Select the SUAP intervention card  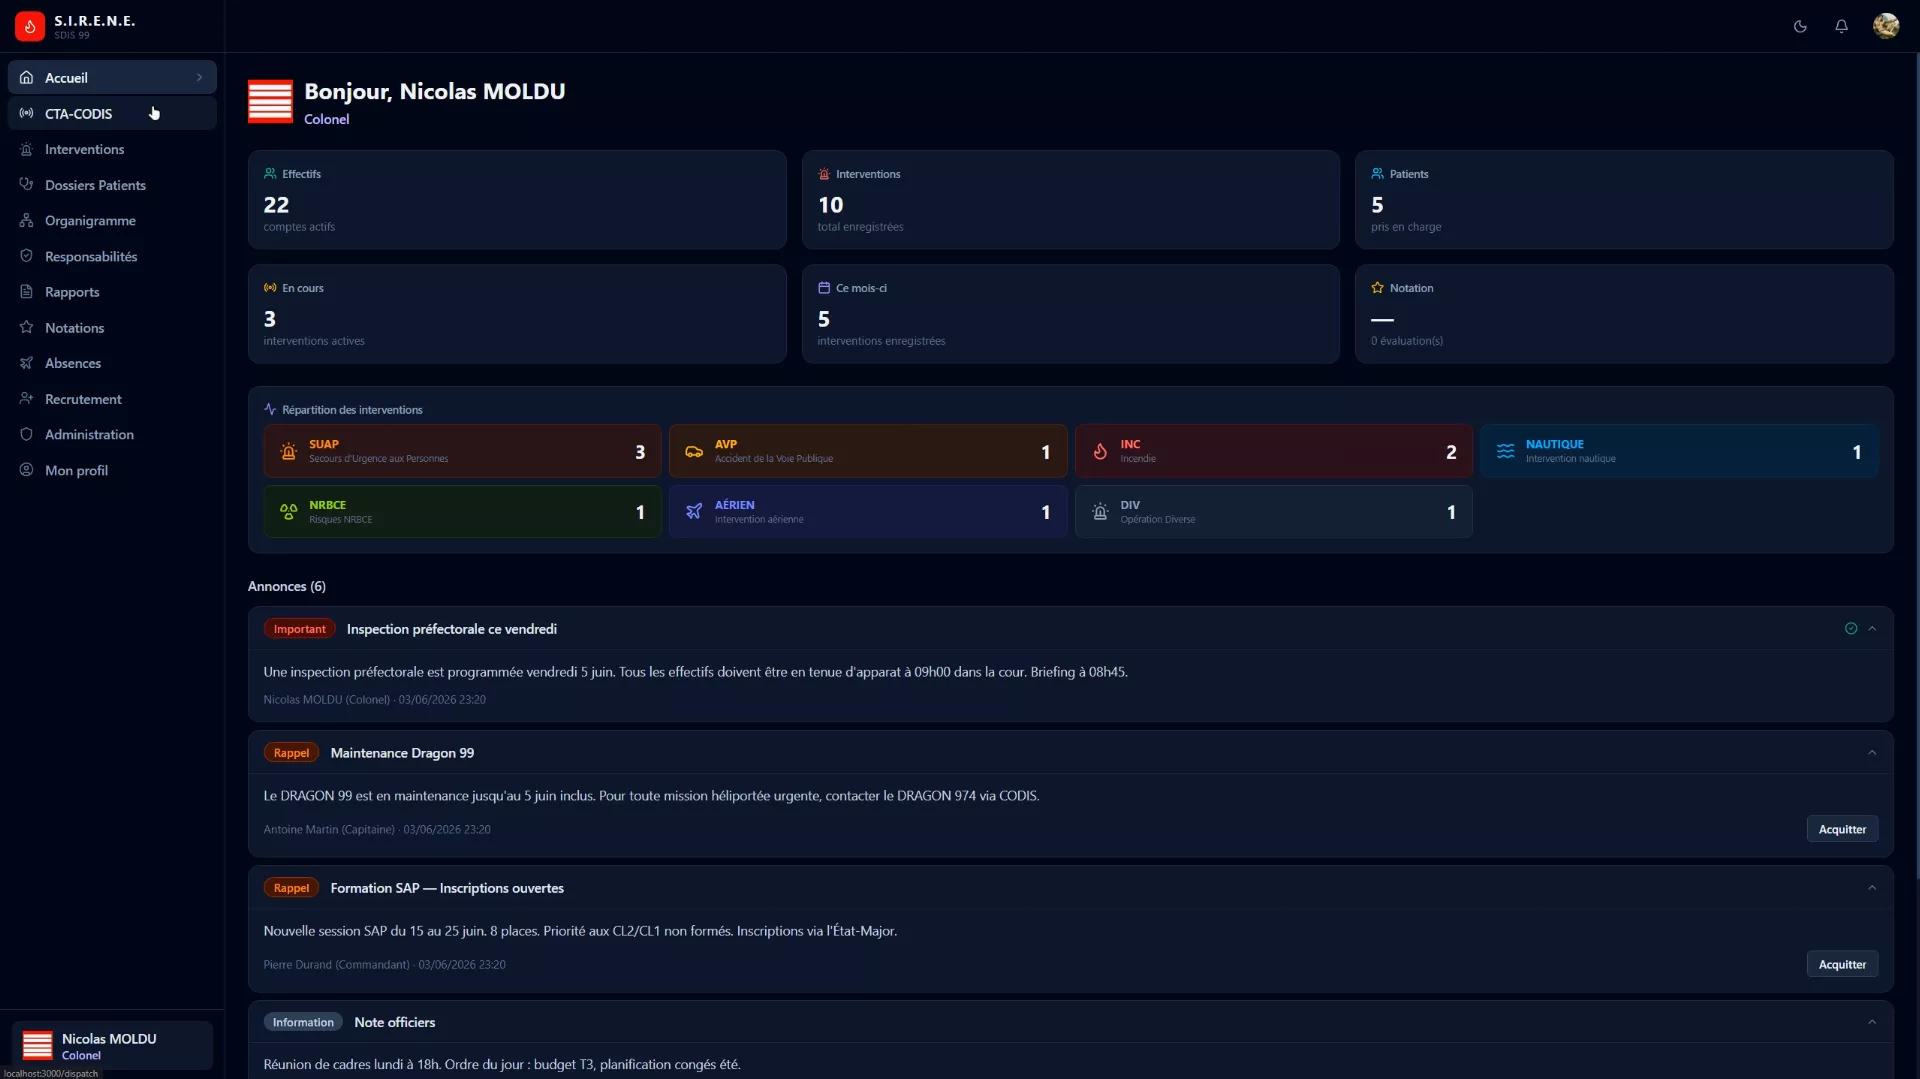462,451
